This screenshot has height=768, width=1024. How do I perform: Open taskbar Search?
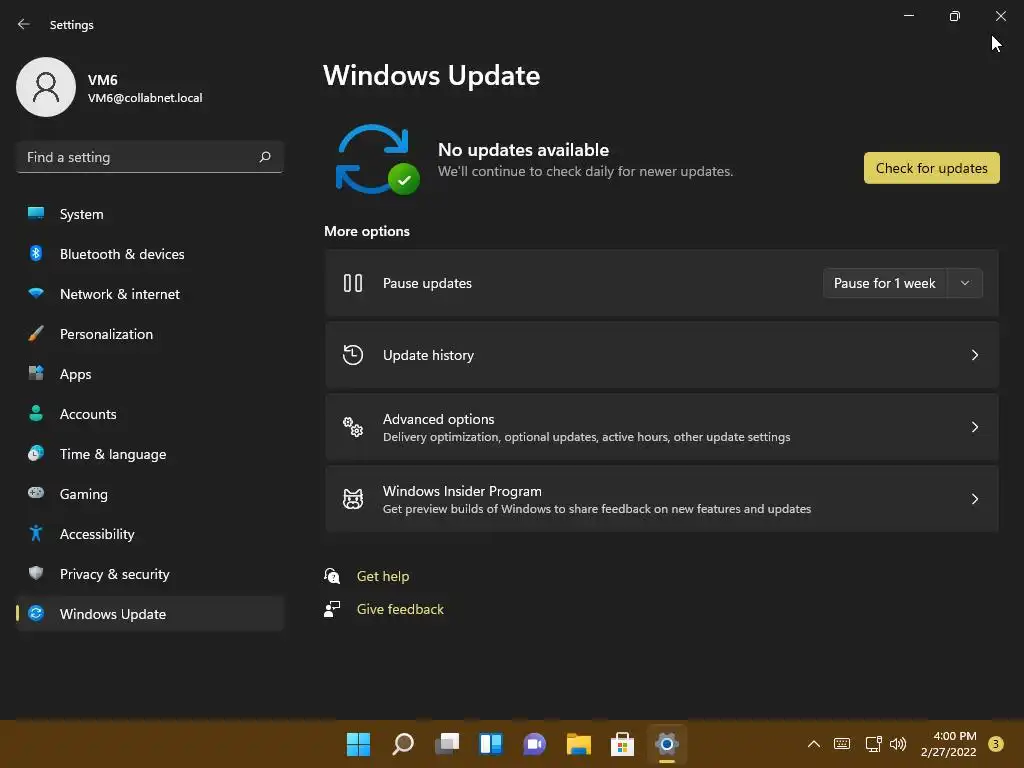[x=402, y=744]
